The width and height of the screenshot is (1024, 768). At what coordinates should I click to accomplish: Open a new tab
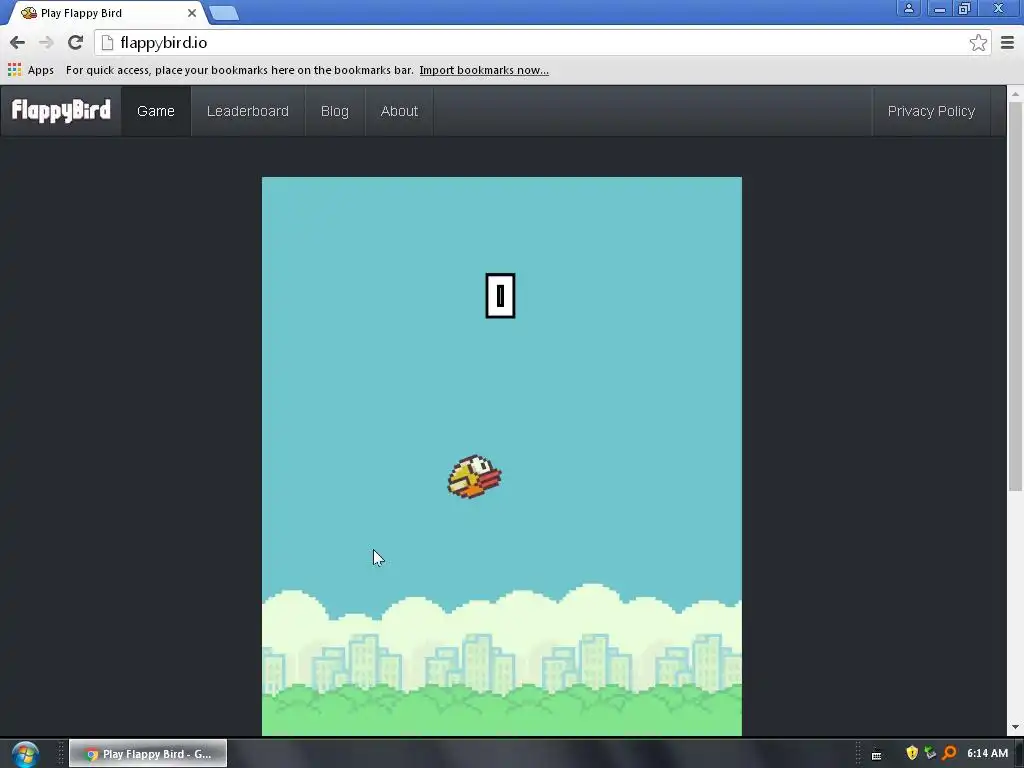(x=224, y=13)
